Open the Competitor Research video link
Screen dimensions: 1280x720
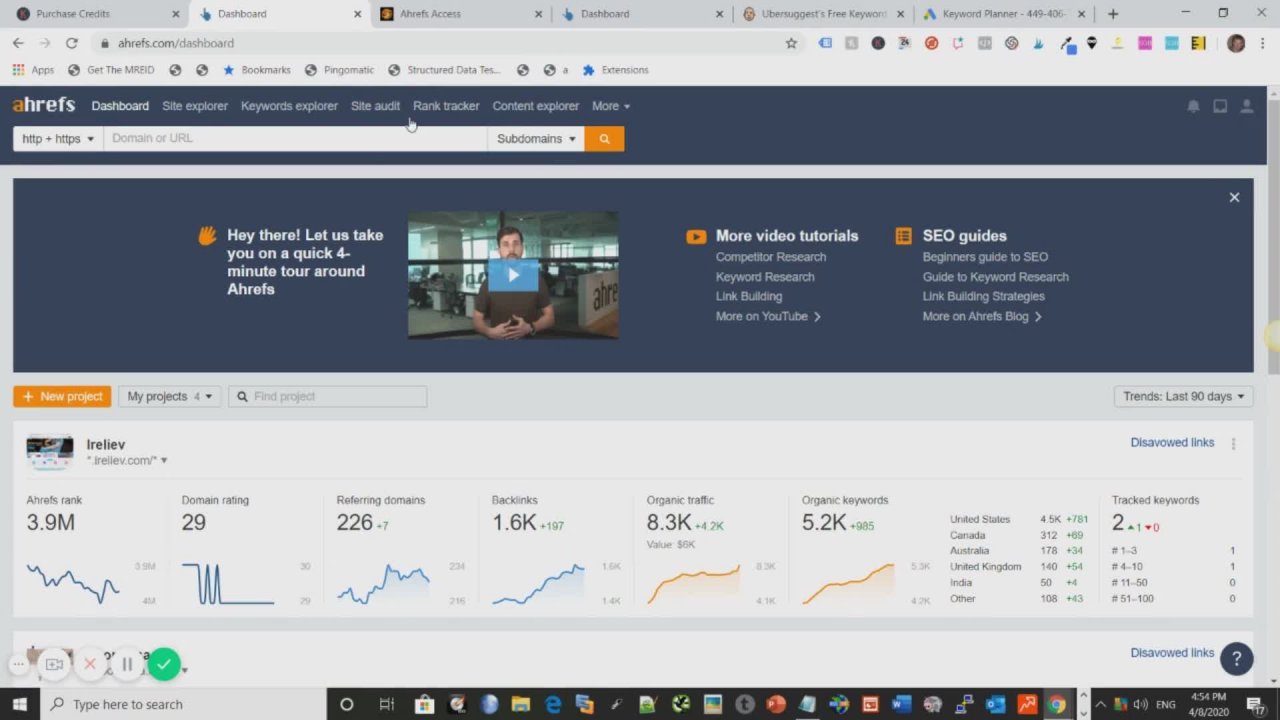(x=770, y=257)
